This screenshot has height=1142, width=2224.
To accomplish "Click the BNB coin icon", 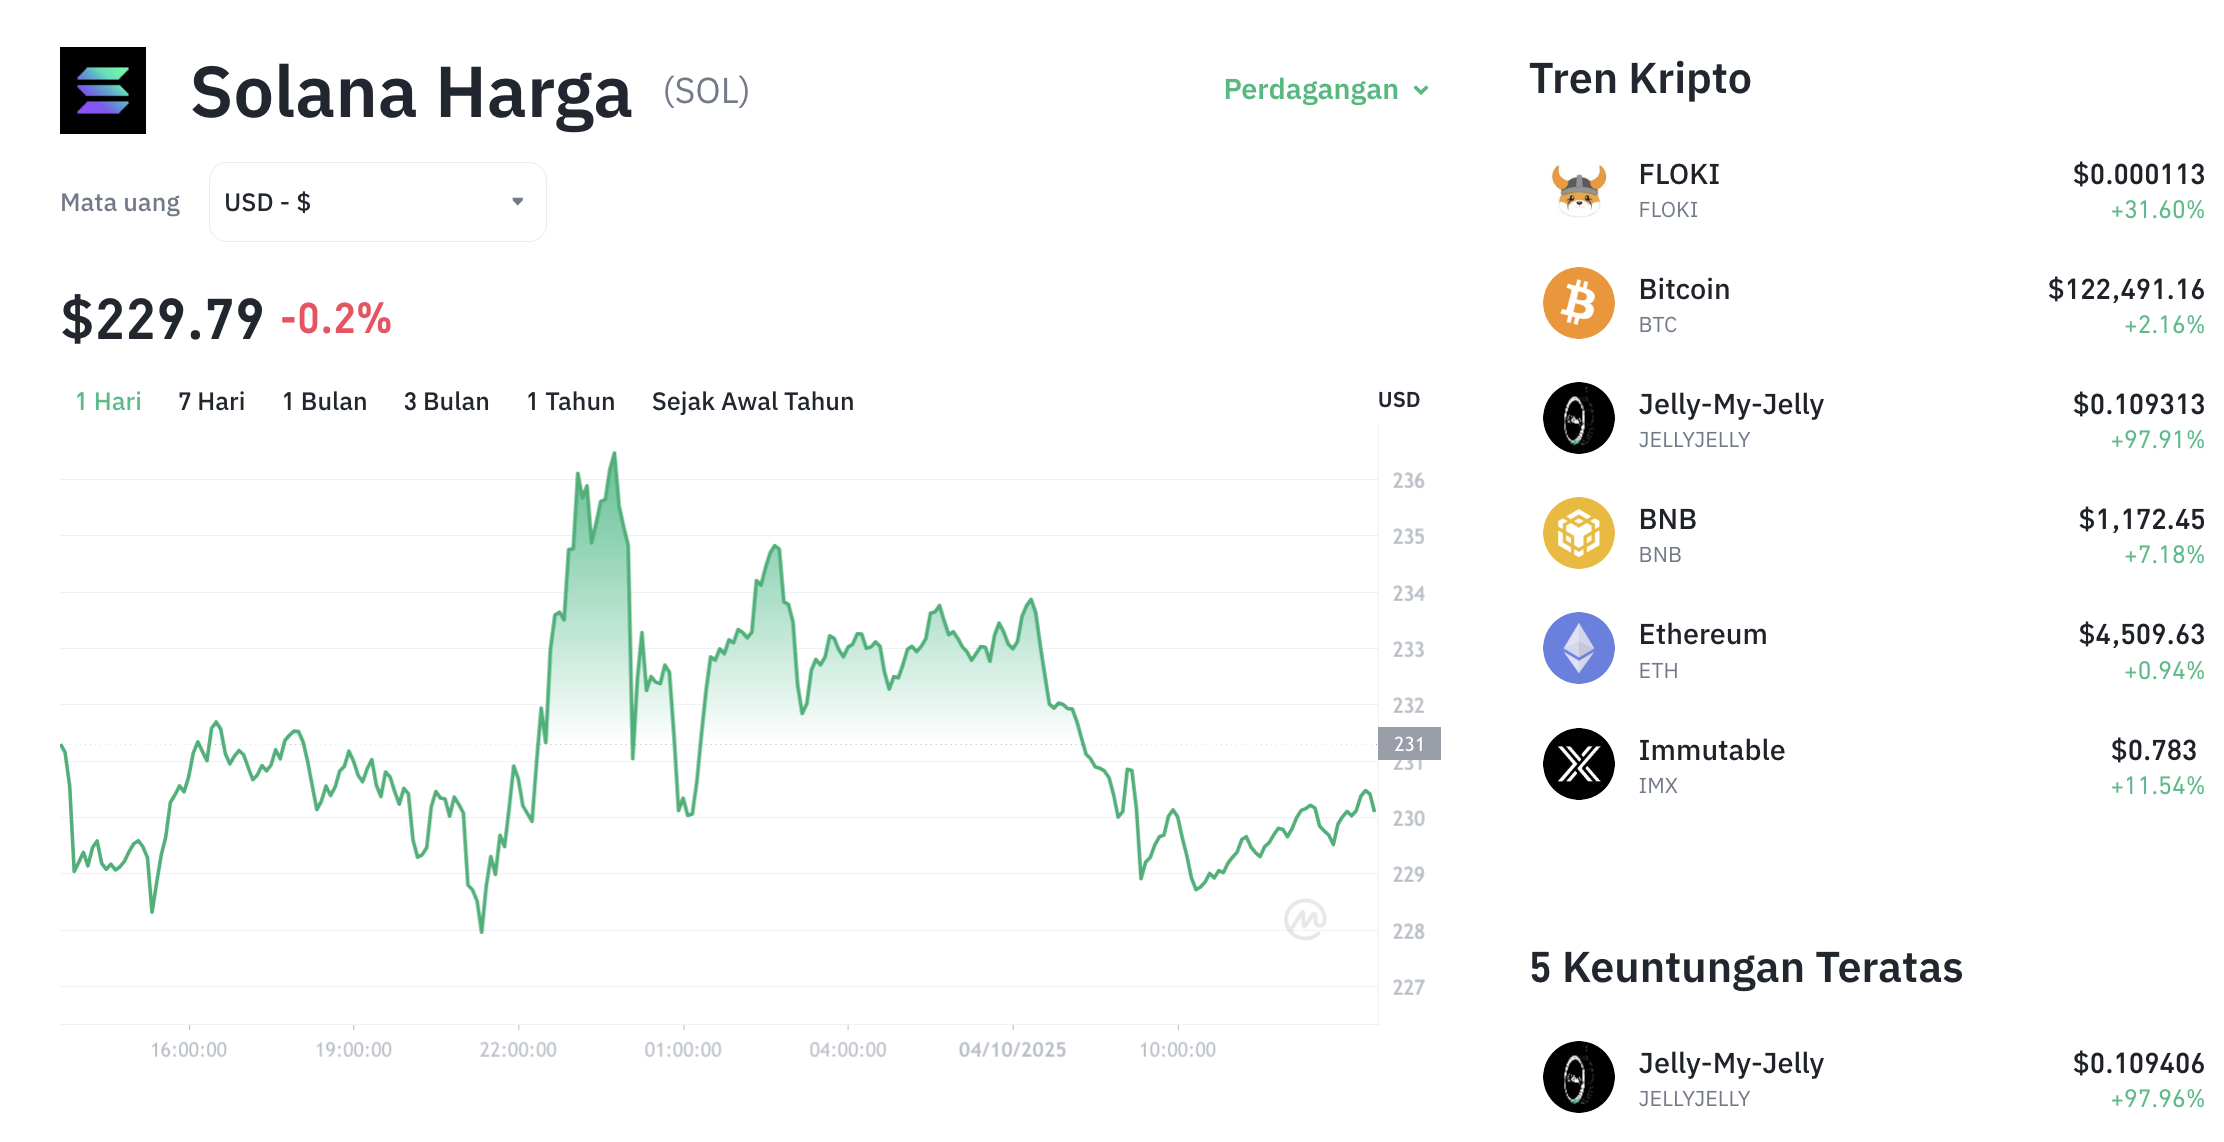I will coord(1578,533).
